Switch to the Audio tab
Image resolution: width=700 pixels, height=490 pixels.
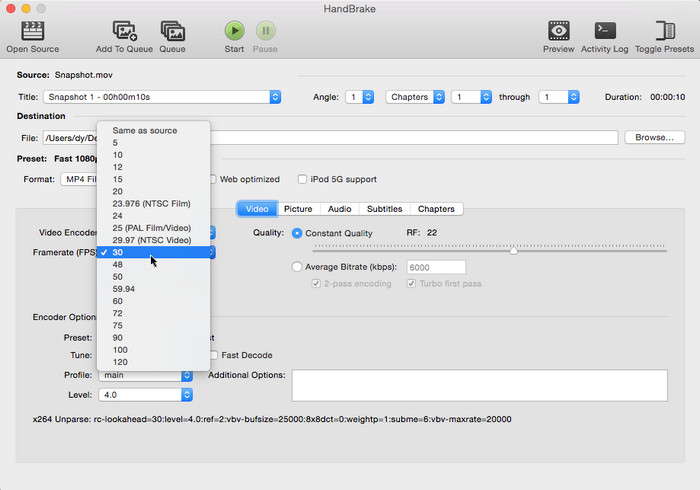[x=339, y=209]
